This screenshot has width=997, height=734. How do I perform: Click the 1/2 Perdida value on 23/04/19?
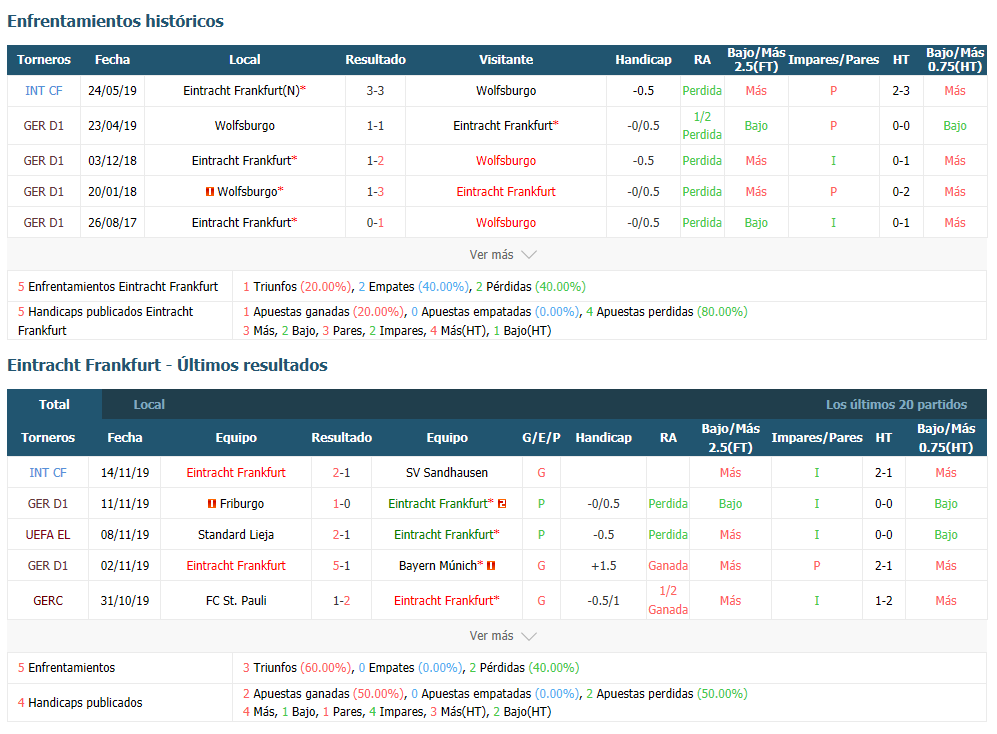[702, 126]
